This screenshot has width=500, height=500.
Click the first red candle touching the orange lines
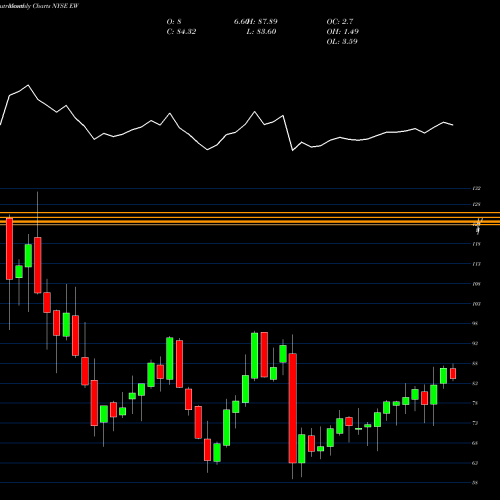pos(9,249)
